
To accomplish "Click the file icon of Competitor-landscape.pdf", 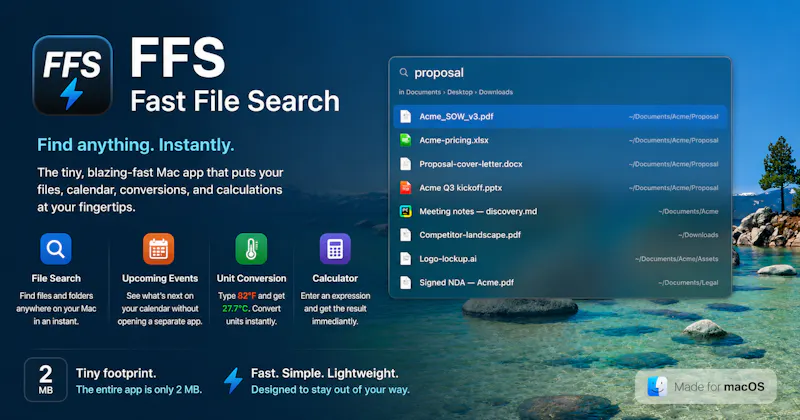I will pyautogui.click(x=406, y=235).
